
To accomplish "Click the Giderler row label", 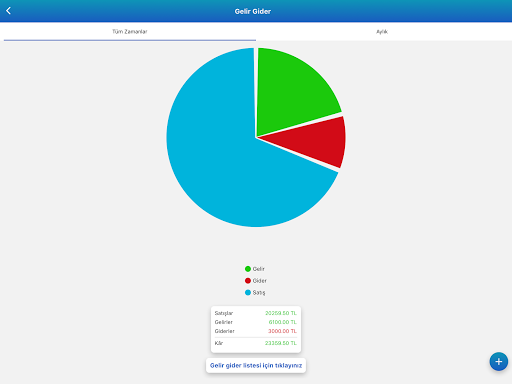I will tap(225, 331).
